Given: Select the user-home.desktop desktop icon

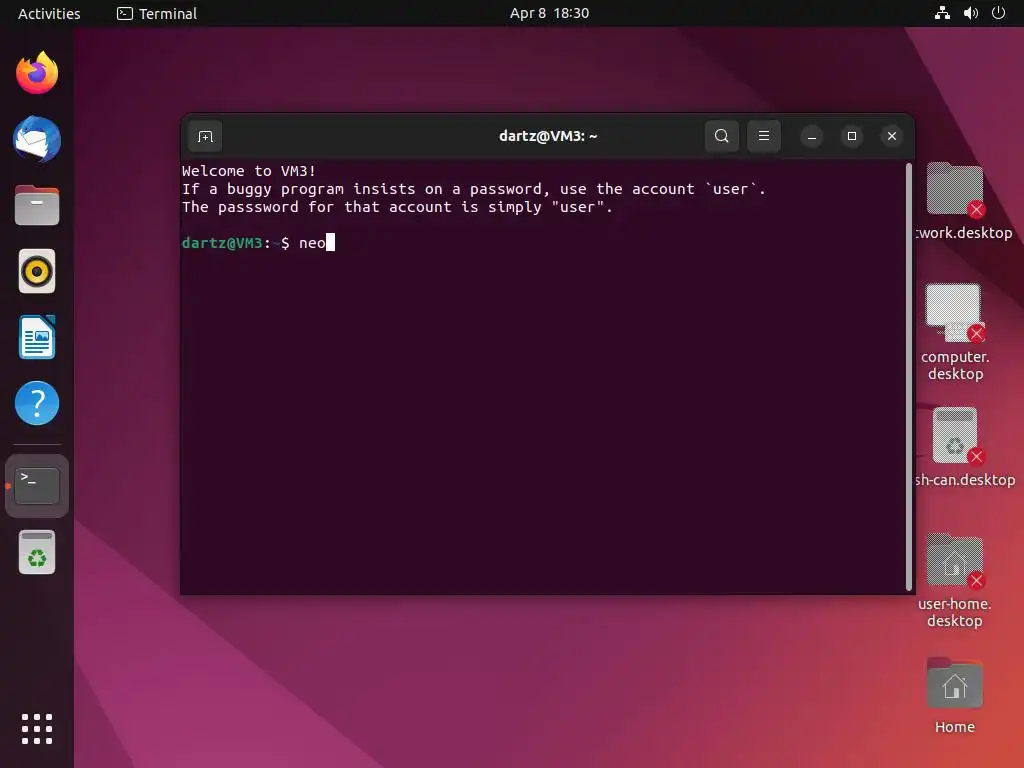Looking at the screenshot, I should (955, 581).
